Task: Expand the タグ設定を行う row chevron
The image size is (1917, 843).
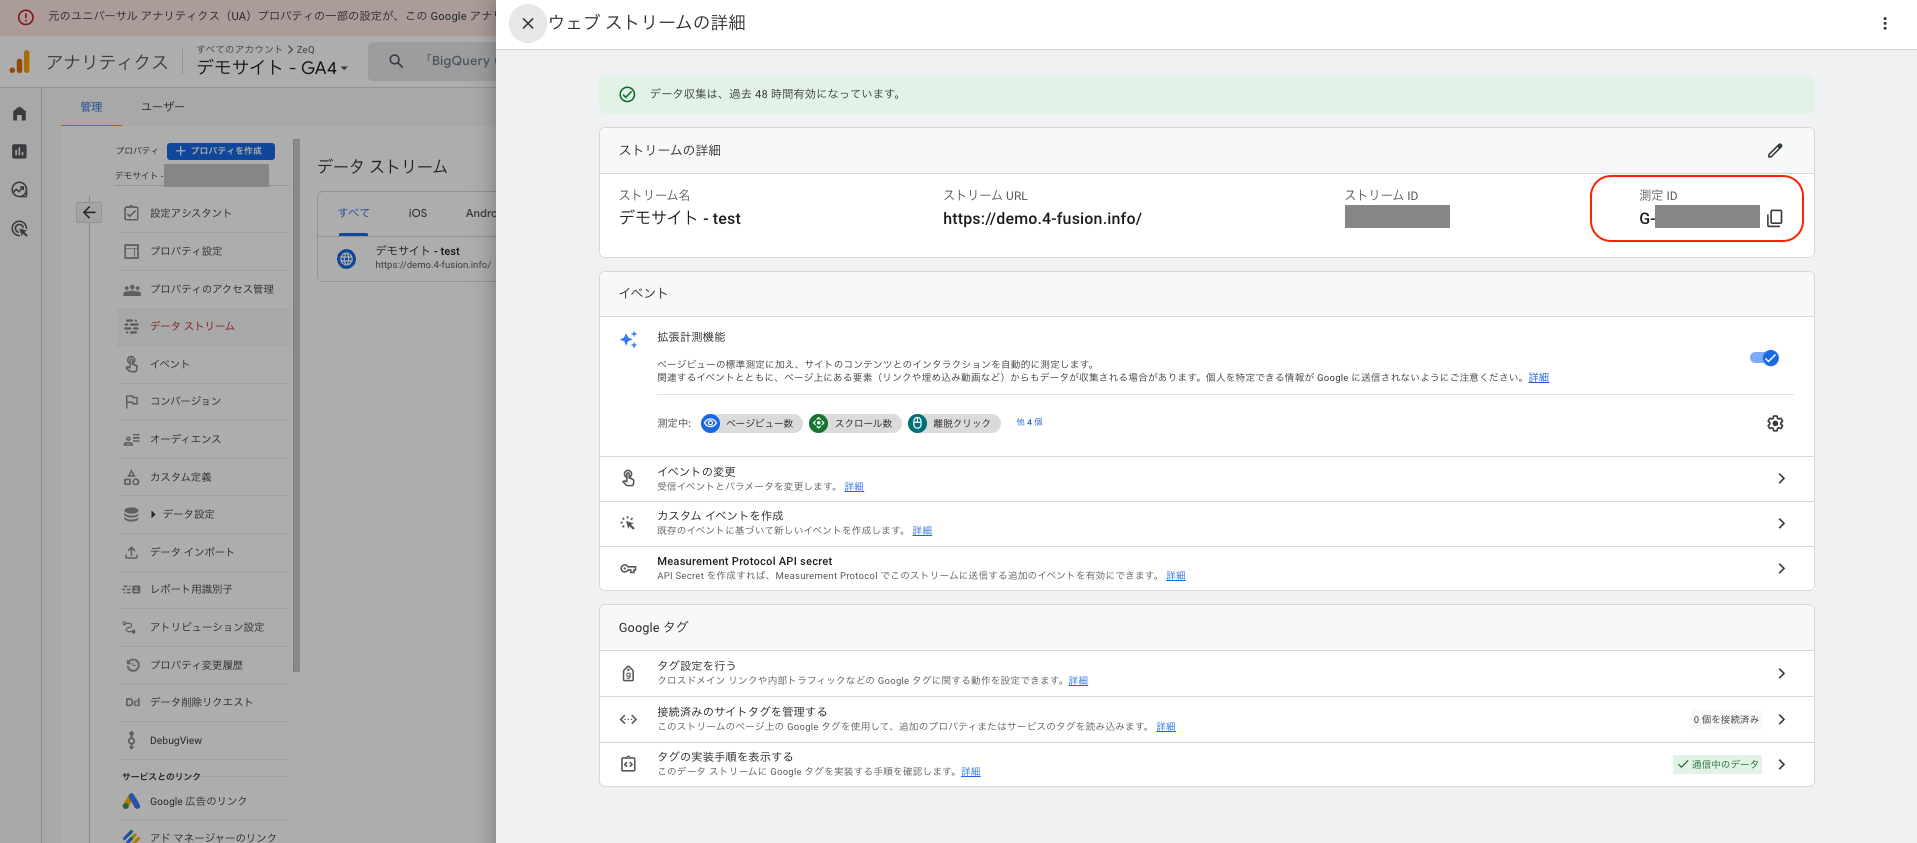Action: coord(1781,673)
